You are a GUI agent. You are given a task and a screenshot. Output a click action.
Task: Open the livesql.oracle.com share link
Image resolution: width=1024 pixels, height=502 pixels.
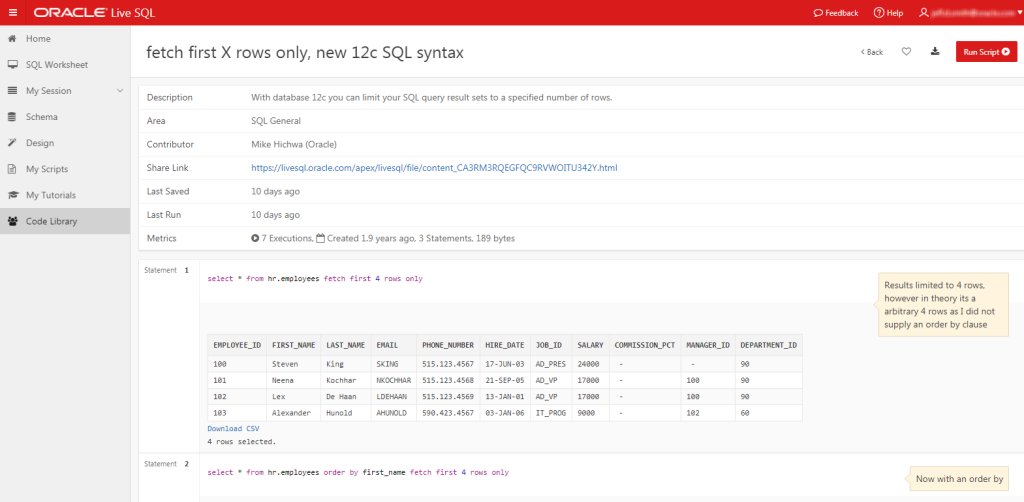point(434,168)
